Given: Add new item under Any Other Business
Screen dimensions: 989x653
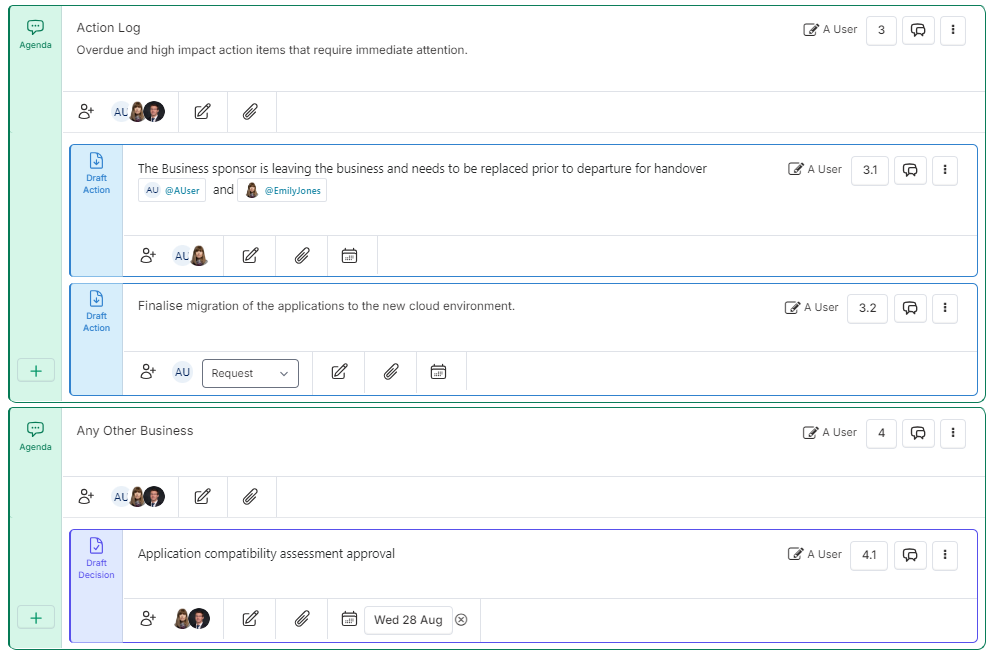Looking at the screenshot, I should pos(36,618).
